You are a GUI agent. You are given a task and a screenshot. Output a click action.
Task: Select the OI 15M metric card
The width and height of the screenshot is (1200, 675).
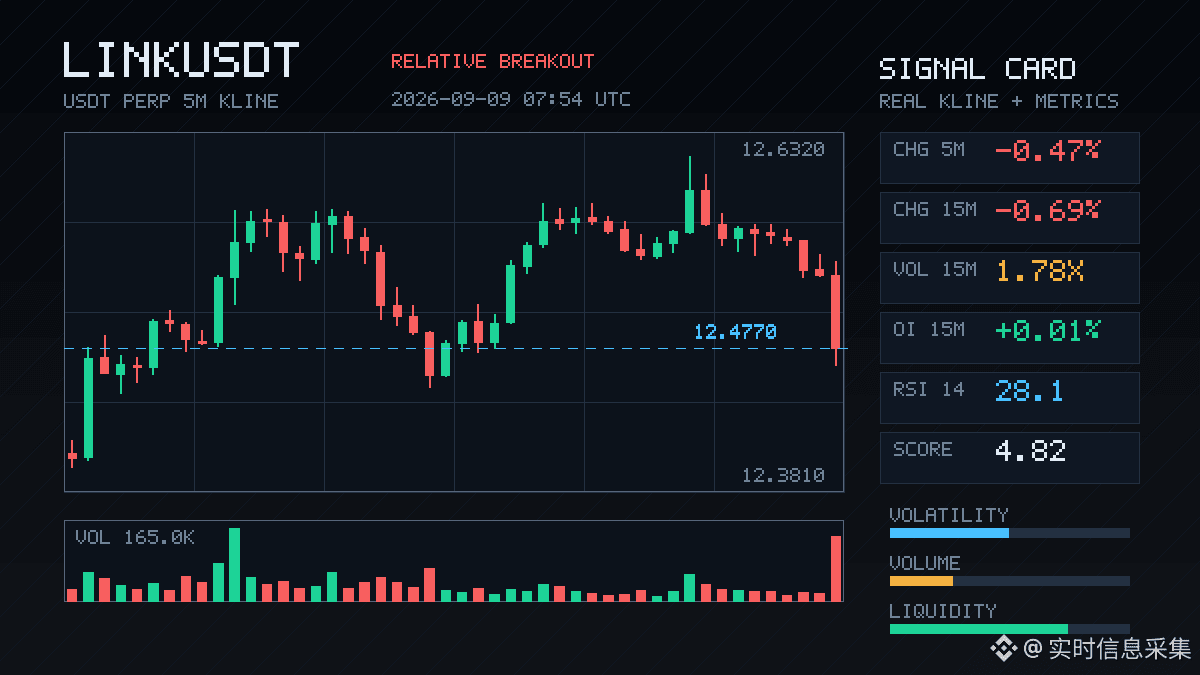point(1009,338)
